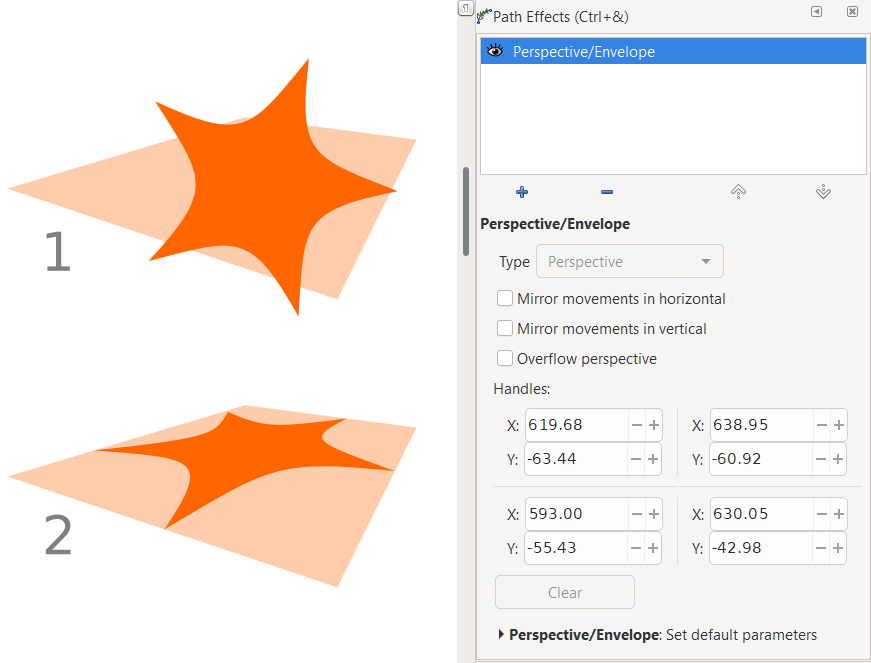Click the Y field showing -60.92
The image size is (871, 663).
click(761, 459)
